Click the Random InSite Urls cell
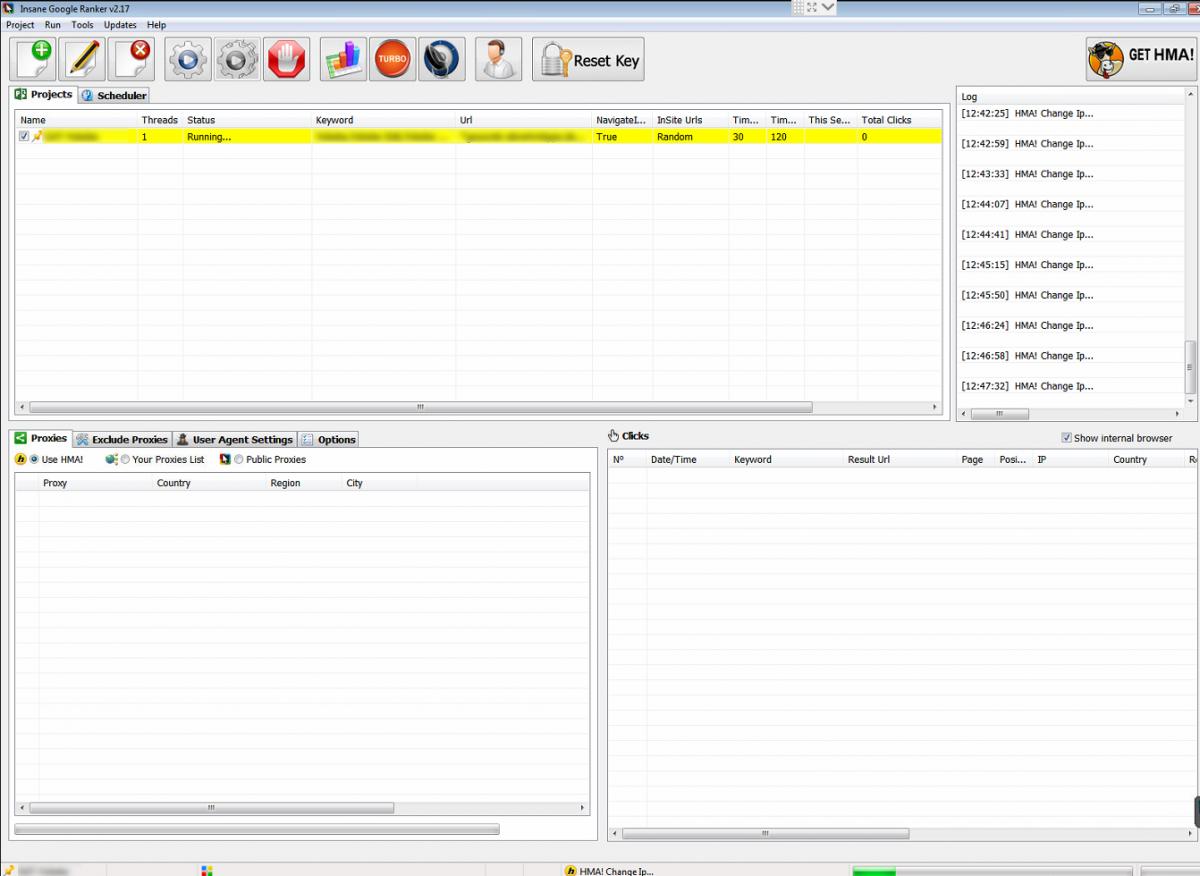This screenshot has width=1200, height=876. (690, 137)
